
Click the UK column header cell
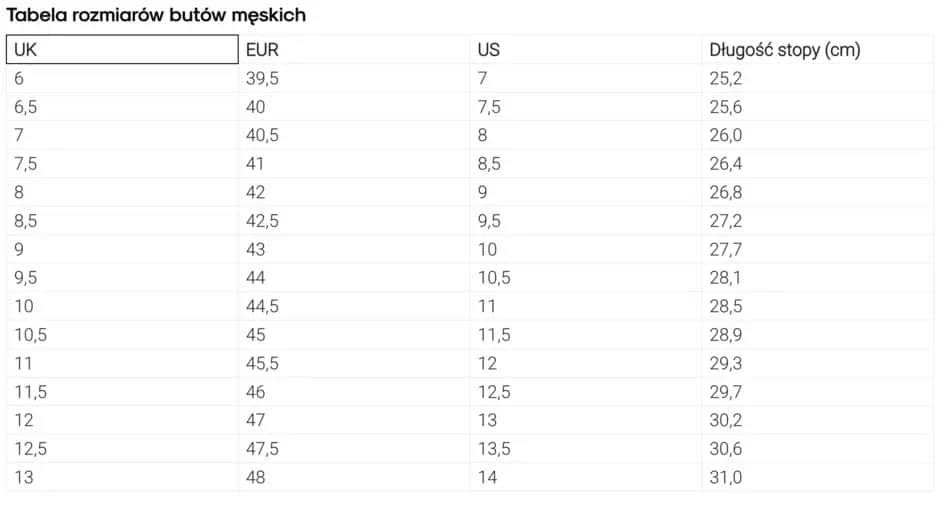122,50
